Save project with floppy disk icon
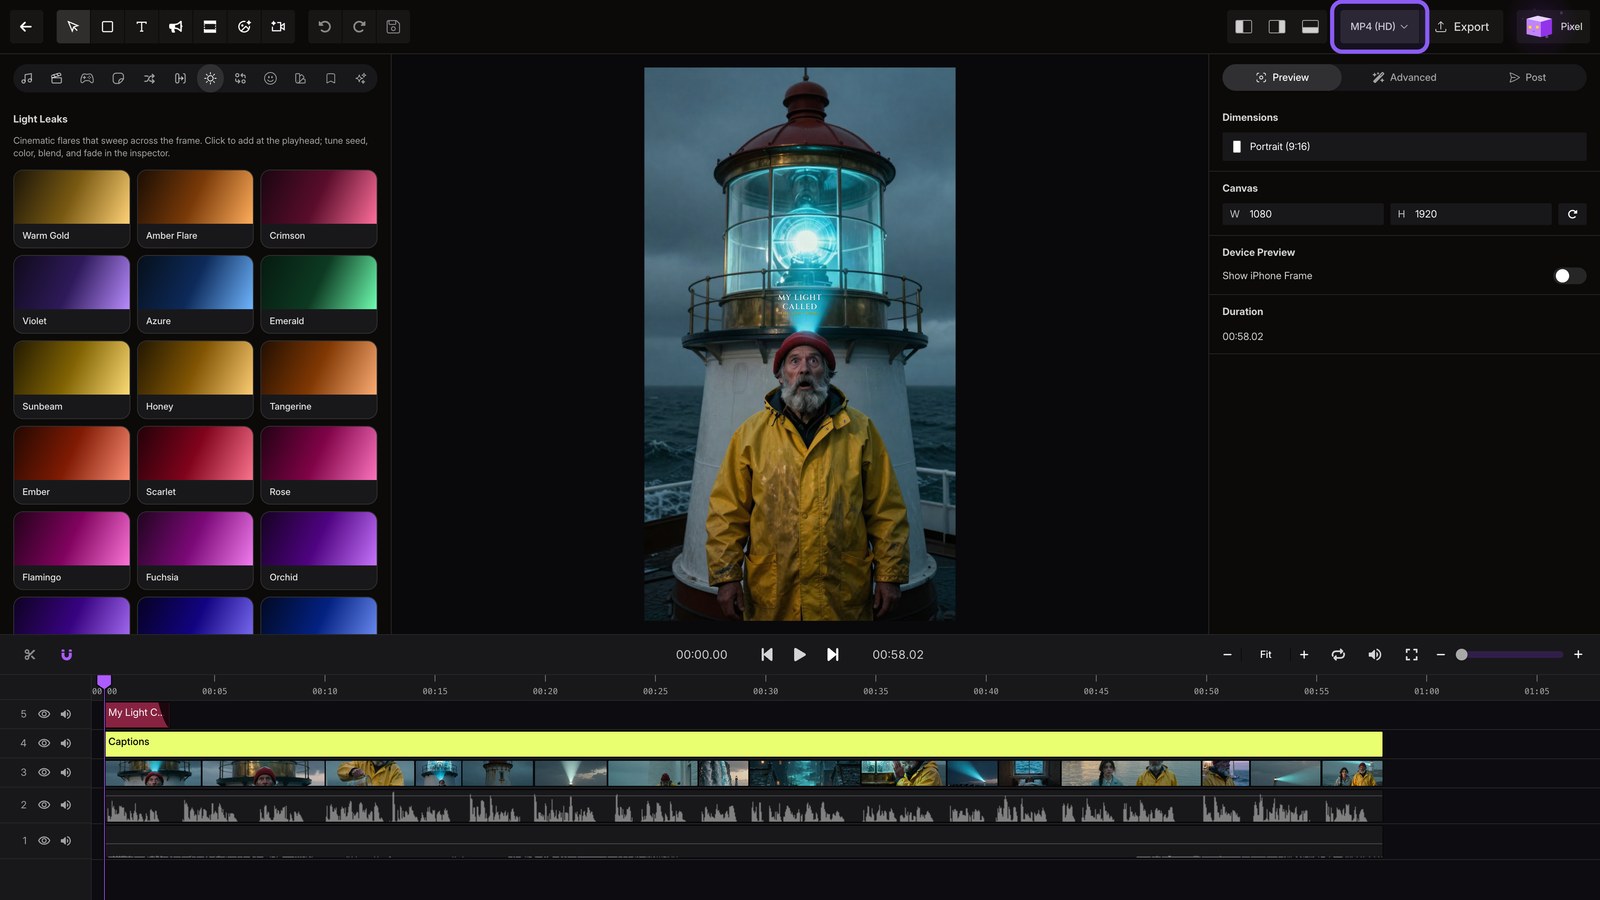The image size is (1600, 900). pos(393,27)
